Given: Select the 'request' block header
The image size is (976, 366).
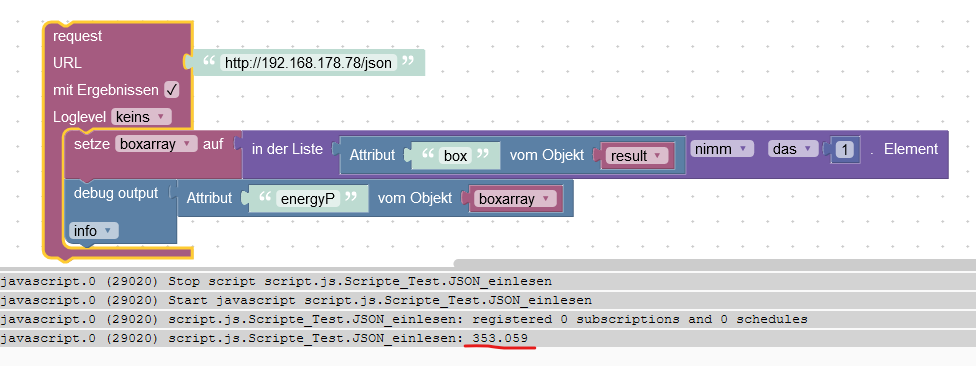Looking at the screenshot, I should click(x=78, y=36).
